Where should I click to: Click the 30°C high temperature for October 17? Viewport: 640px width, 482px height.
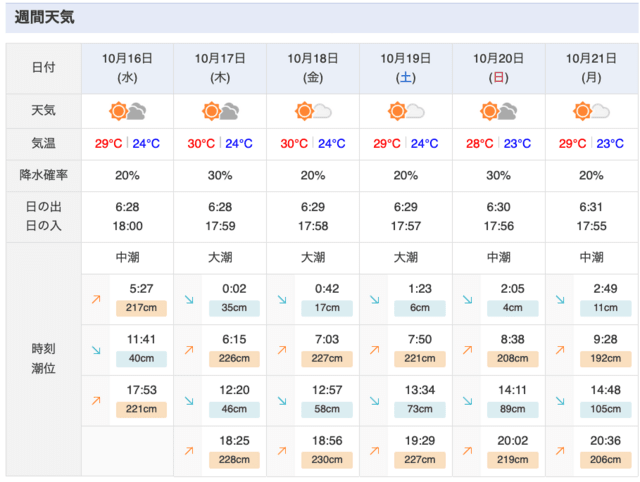201,144
